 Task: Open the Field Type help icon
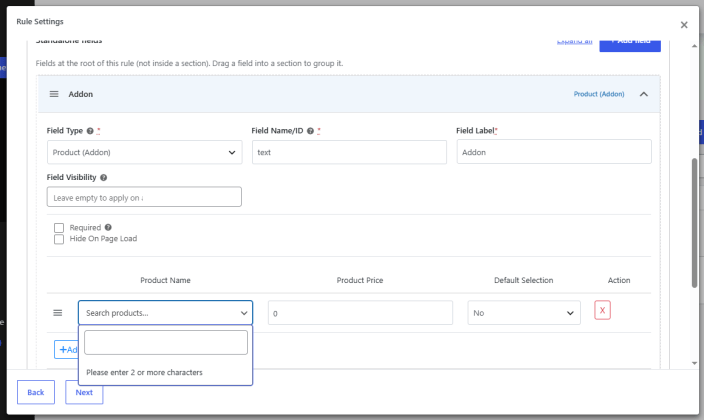click(x=90, y=131)
